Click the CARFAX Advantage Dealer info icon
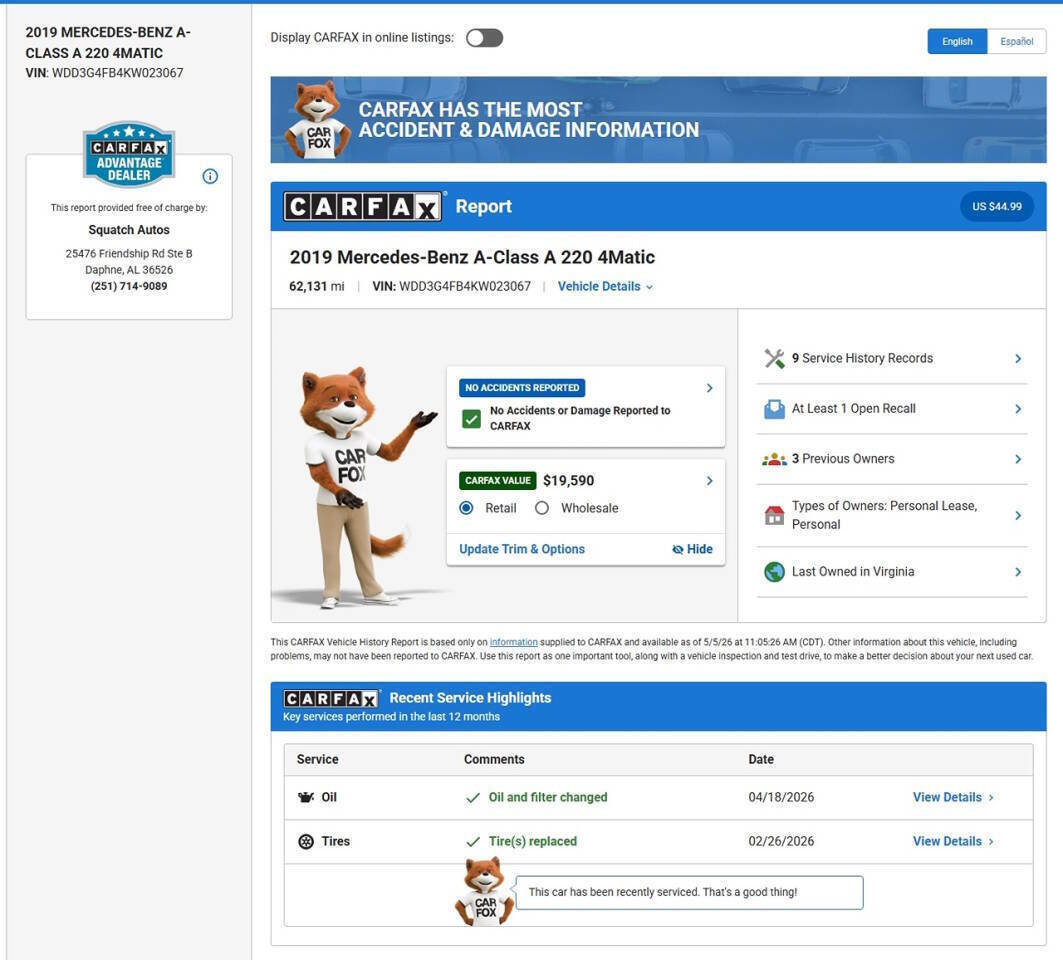This screenshot has width=1063, height=960. click(x=210, y=176)
